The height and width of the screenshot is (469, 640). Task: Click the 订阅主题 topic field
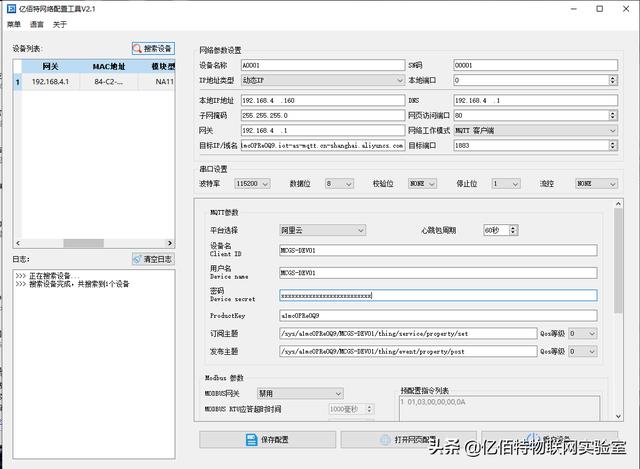(408, 333)
